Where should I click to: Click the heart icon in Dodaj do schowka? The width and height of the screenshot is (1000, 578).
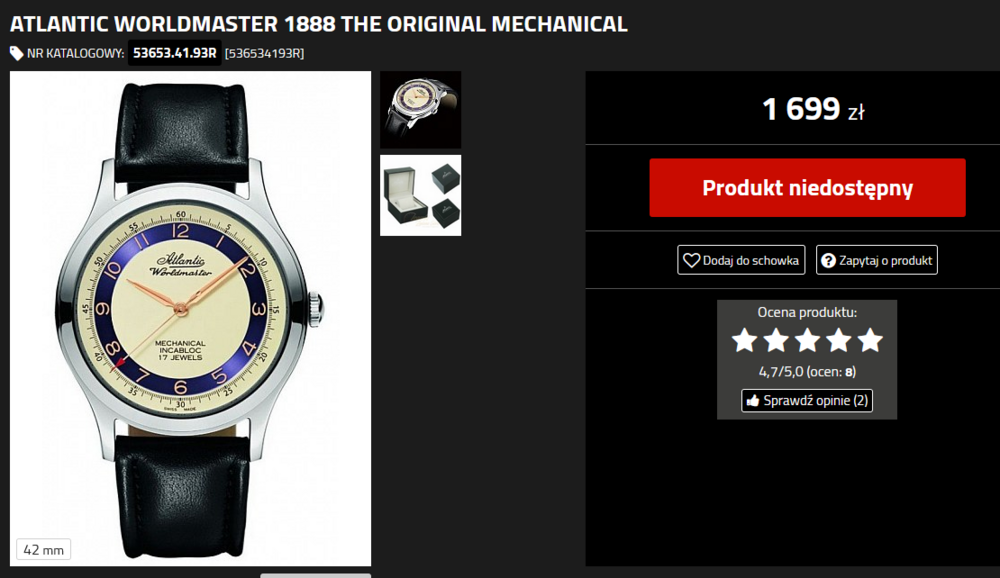(x=691, y=260)
